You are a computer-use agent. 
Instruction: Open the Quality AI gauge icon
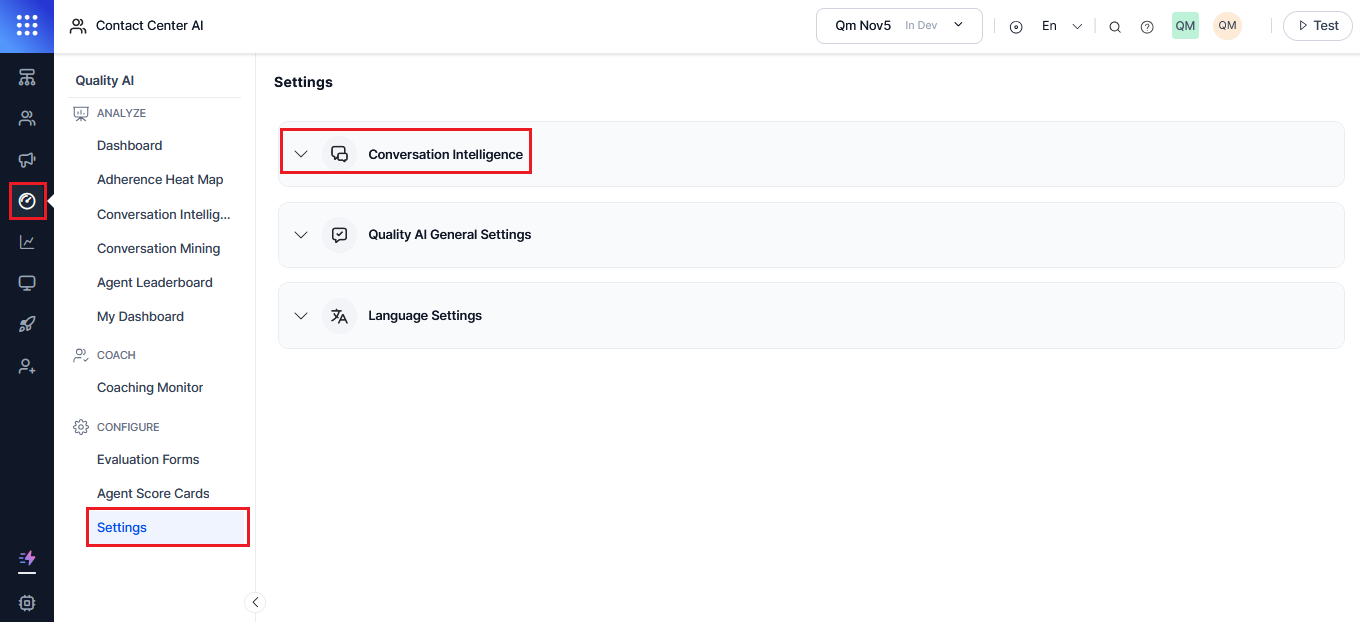click(x=27, y=201)
